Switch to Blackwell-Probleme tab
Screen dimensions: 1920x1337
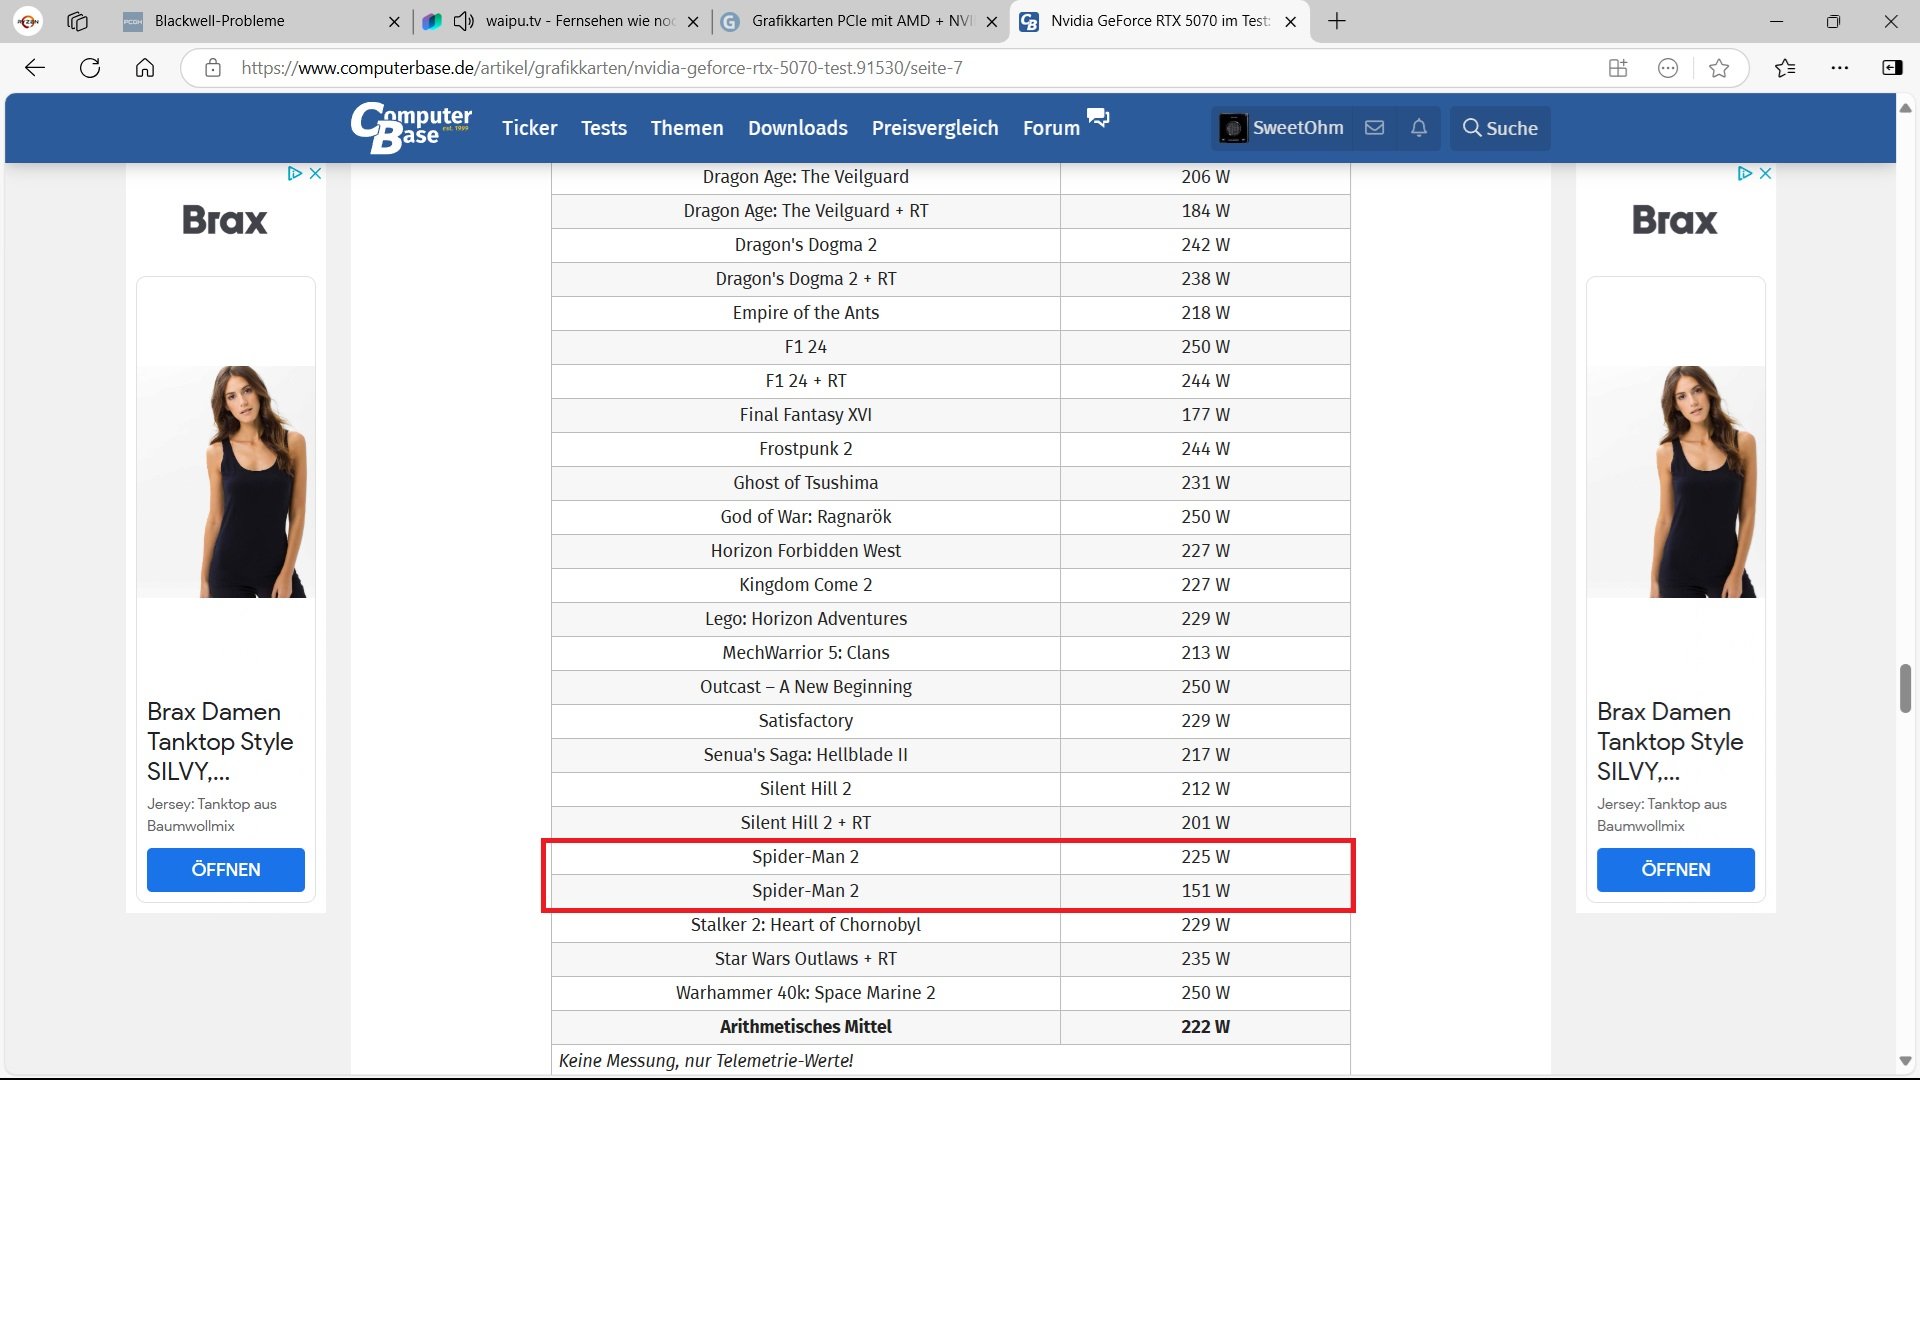[x=220, y=21]
